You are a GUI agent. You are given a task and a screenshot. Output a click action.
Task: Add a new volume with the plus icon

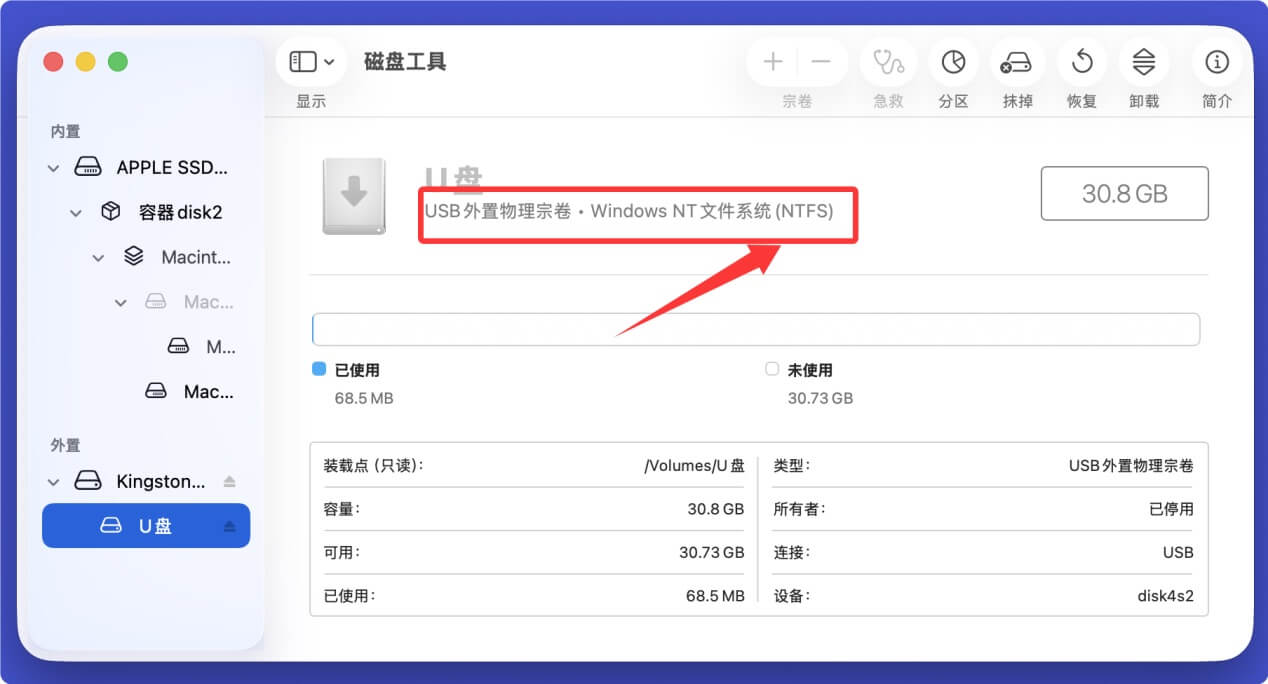(x=773, y=62)
